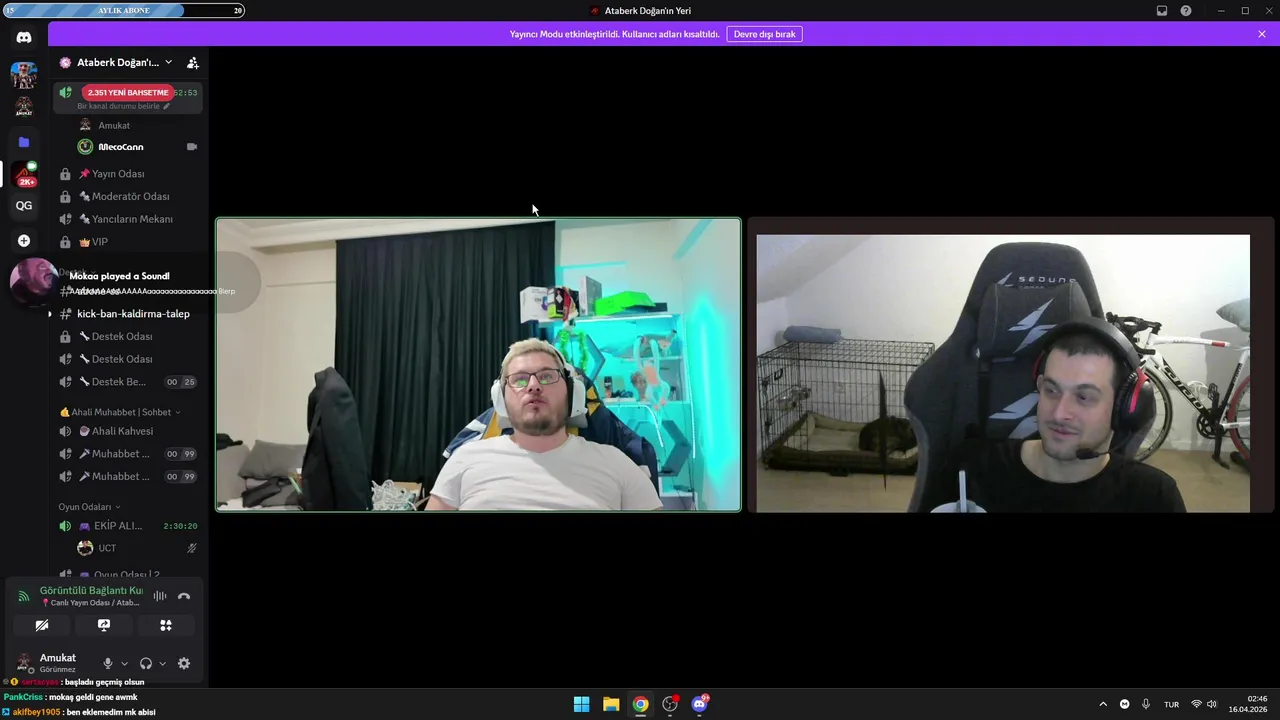Open headphone output device dropdown arrow
This screenshot has height=720, width=1280.
162,663
